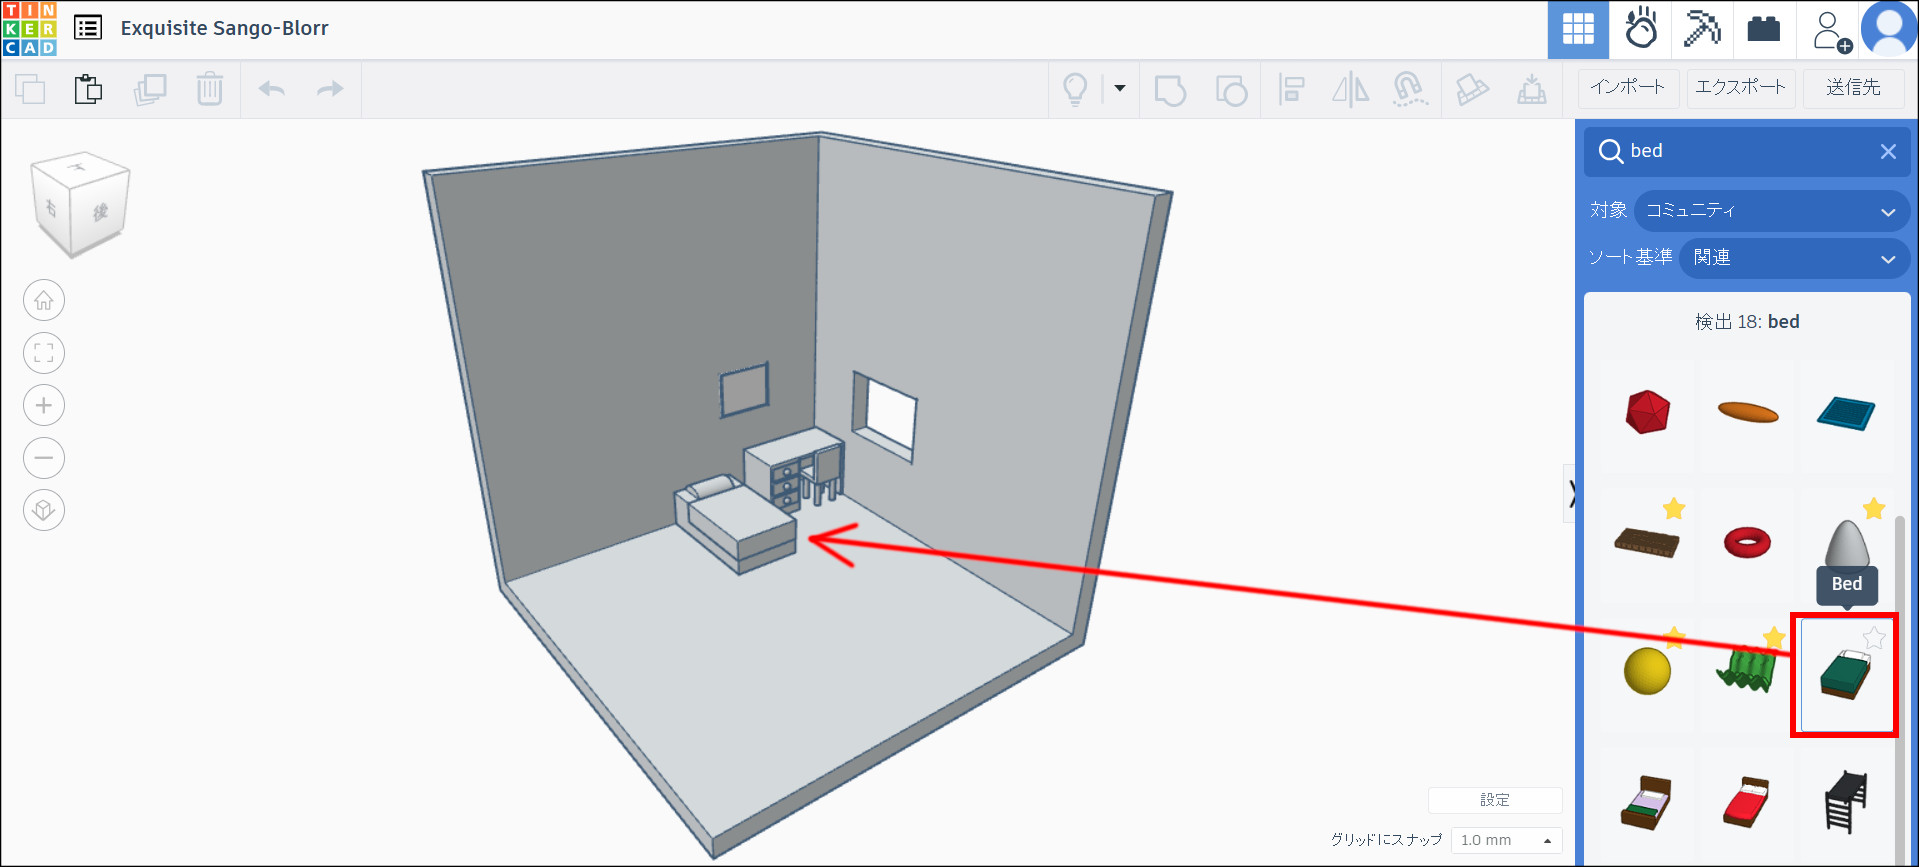Unfavorite the yellow sphere star
Viewport: 1919px width, 867px height.
1674,637
